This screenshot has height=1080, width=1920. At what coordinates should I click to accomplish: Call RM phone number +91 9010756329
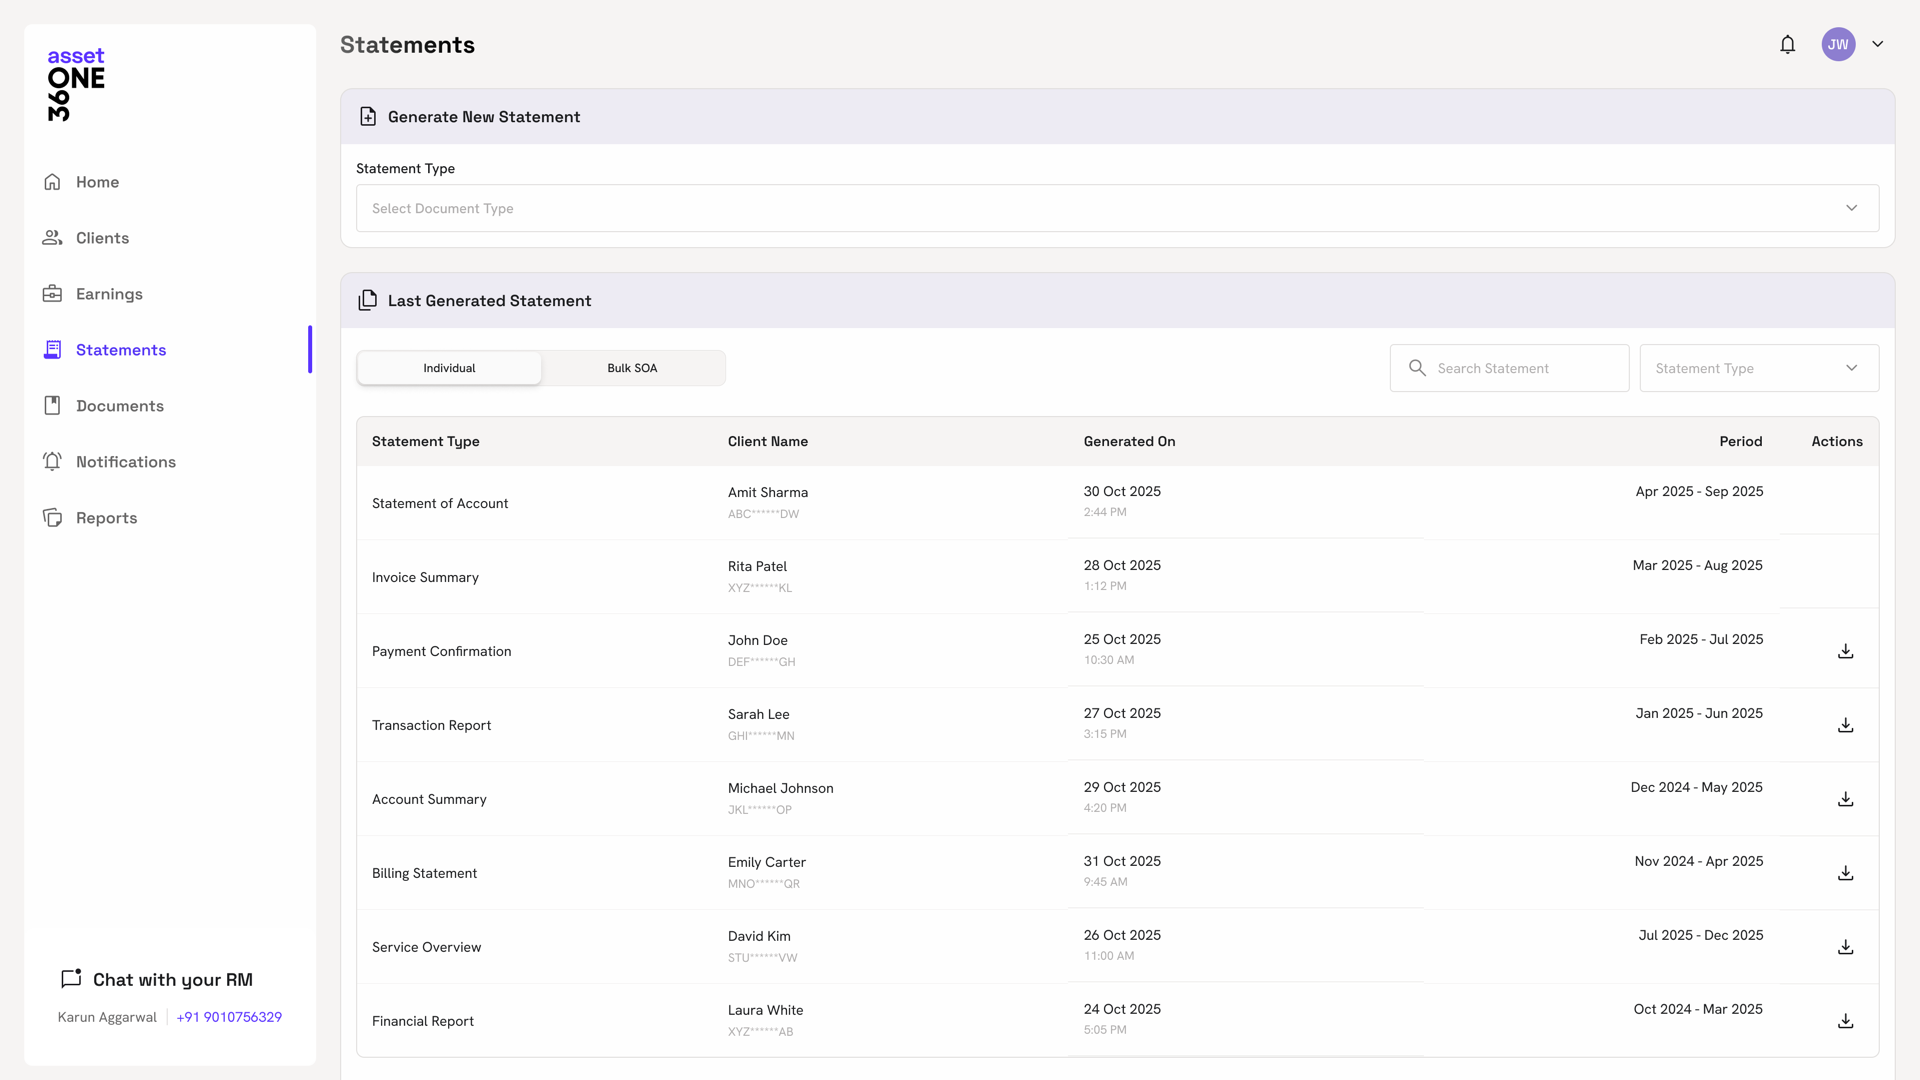[229, 1017]
